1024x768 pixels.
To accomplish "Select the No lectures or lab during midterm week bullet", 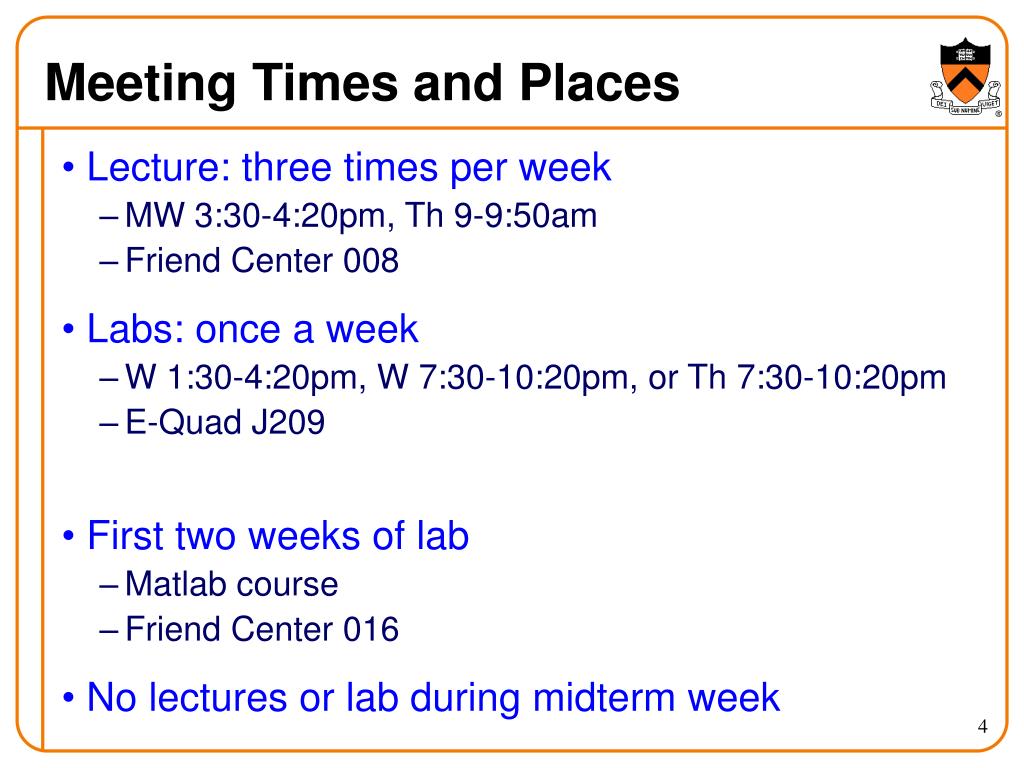I will pyautogui.click(x=433, y=697).
